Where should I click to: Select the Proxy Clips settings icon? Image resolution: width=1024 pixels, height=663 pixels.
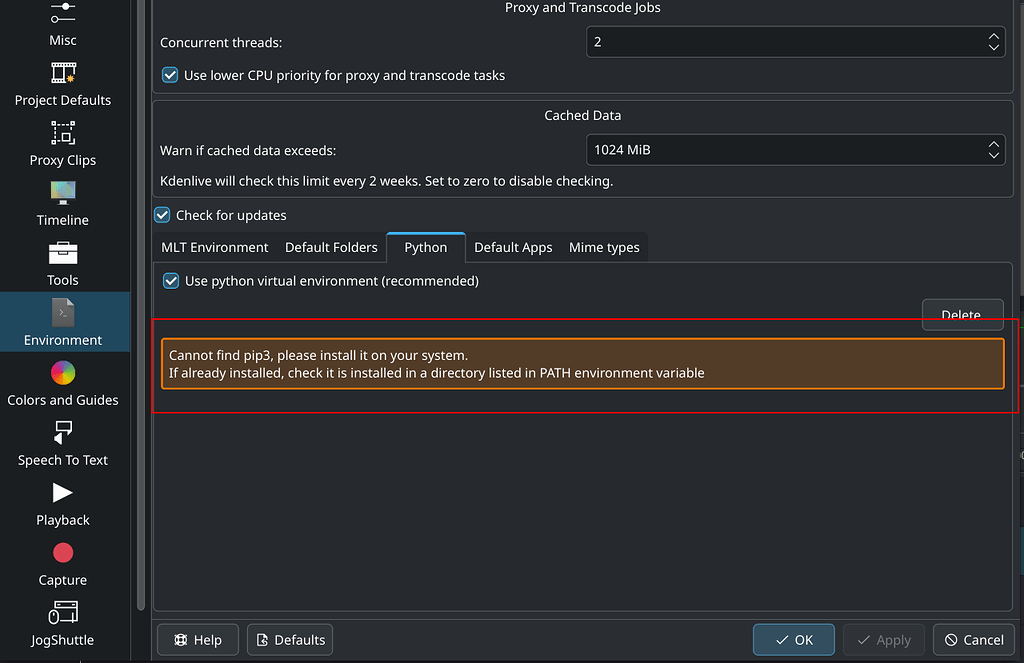62,132
